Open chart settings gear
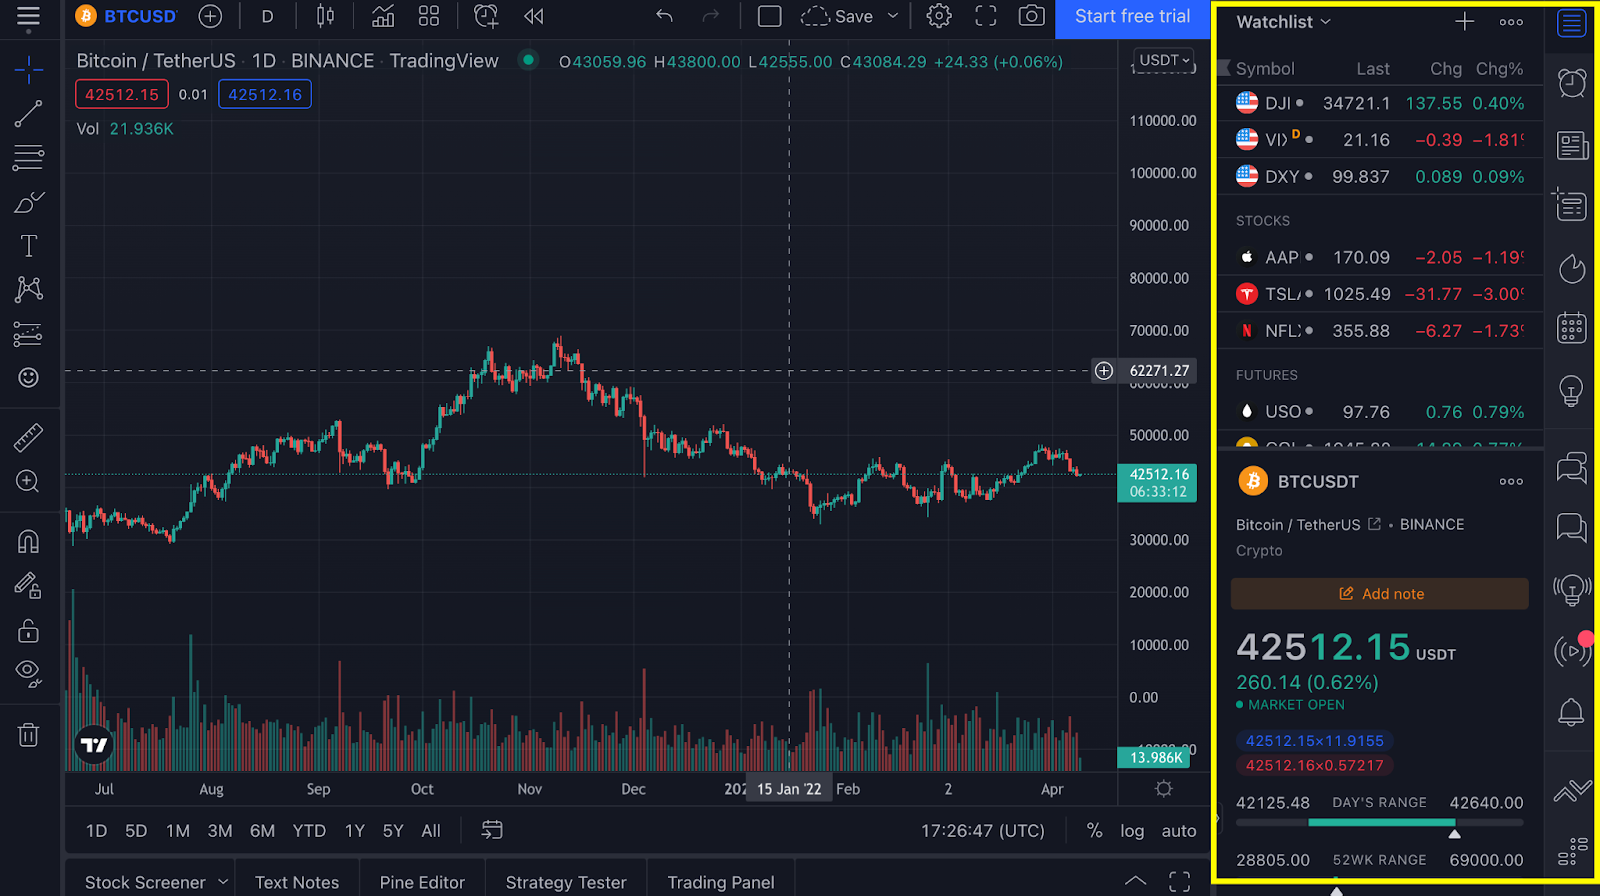The image size is (1600, 896). tap(938, 16)
